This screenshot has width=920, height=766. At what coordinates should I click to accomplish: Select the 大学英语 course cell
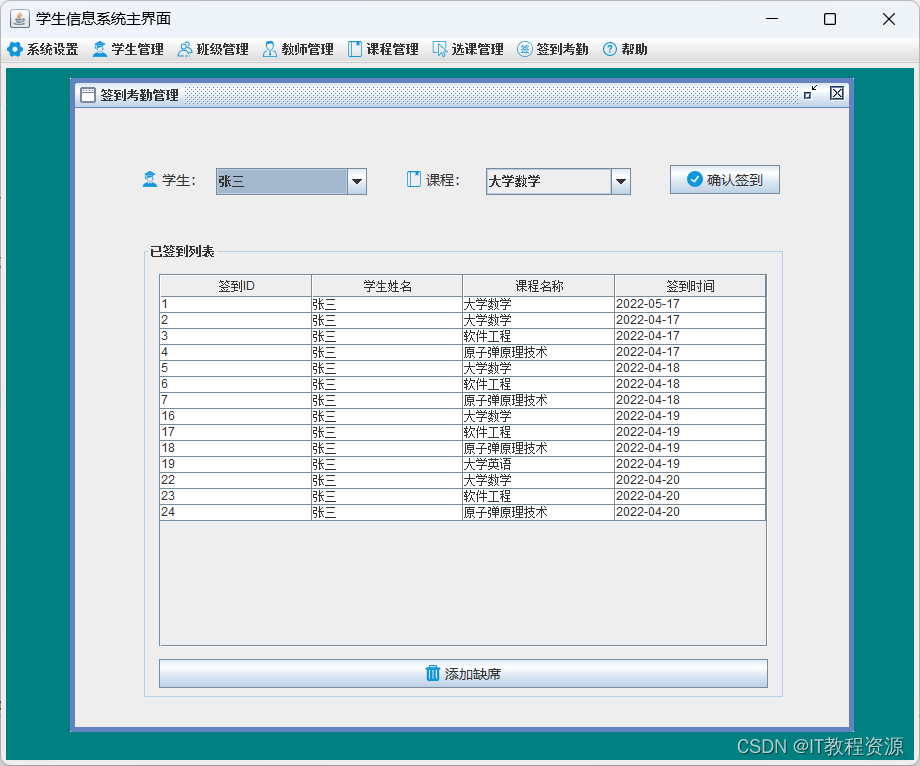click(539, 465)
